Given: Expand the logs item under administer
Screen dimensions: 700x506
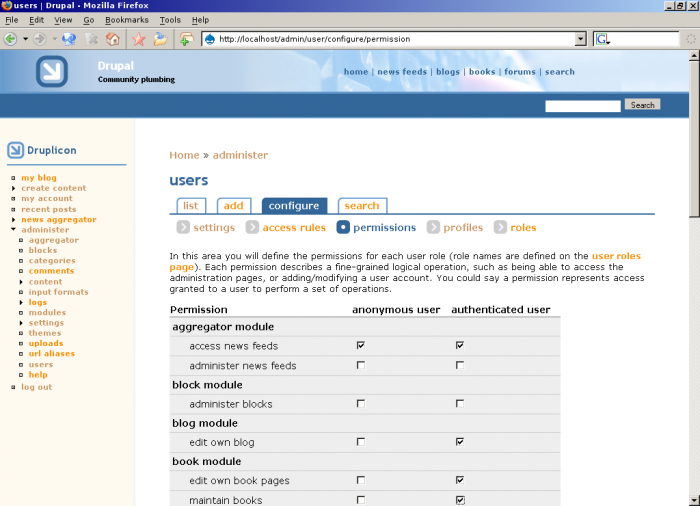Looking at the screenshot, I should (x=21, y=302).
